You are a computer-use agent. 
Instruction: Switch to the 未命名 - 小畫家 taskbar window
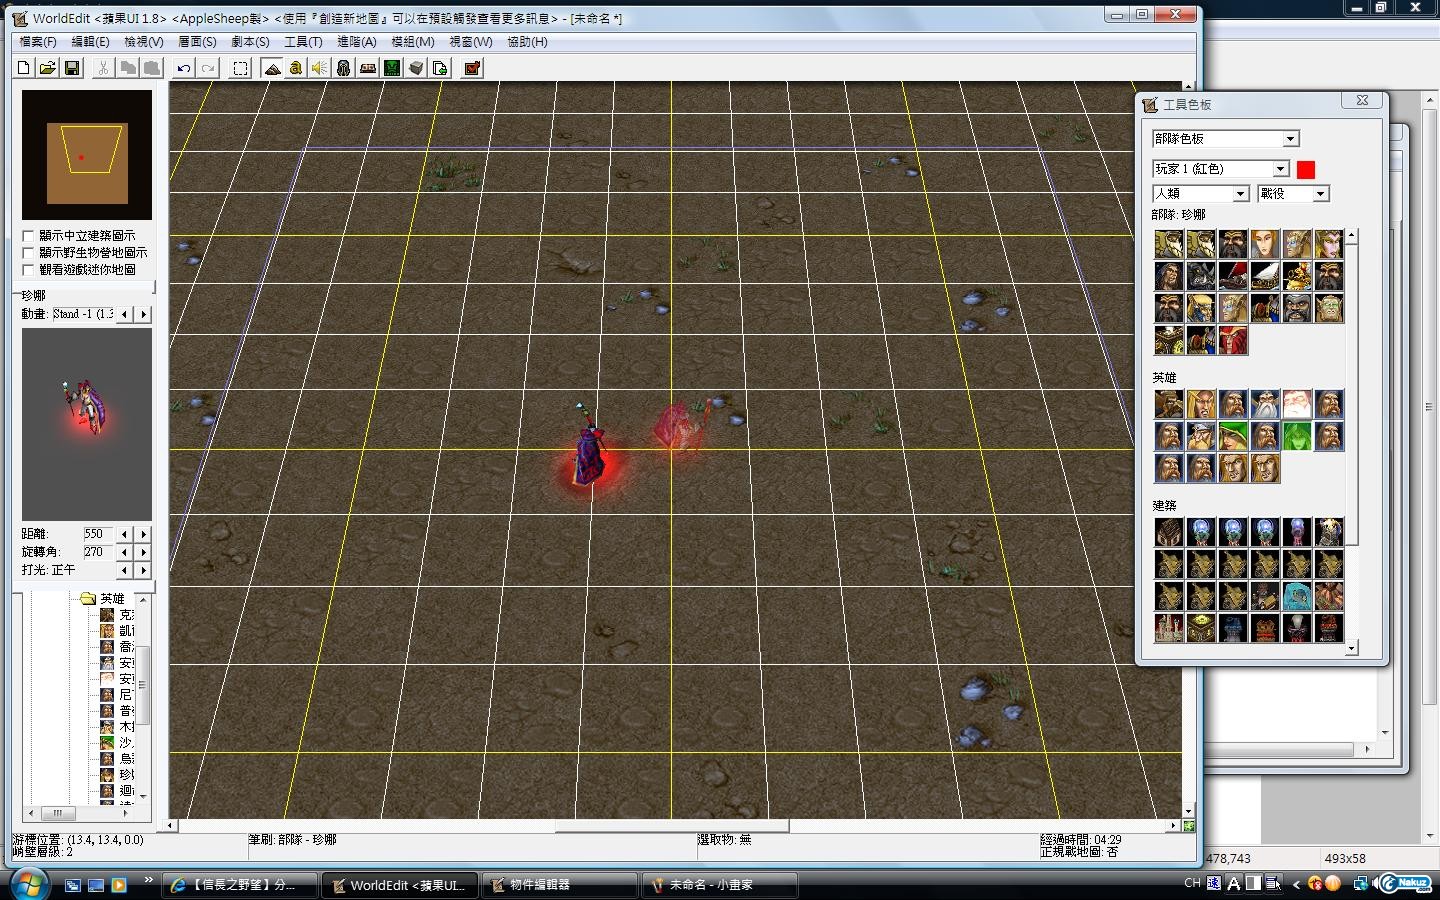[720, 885]
